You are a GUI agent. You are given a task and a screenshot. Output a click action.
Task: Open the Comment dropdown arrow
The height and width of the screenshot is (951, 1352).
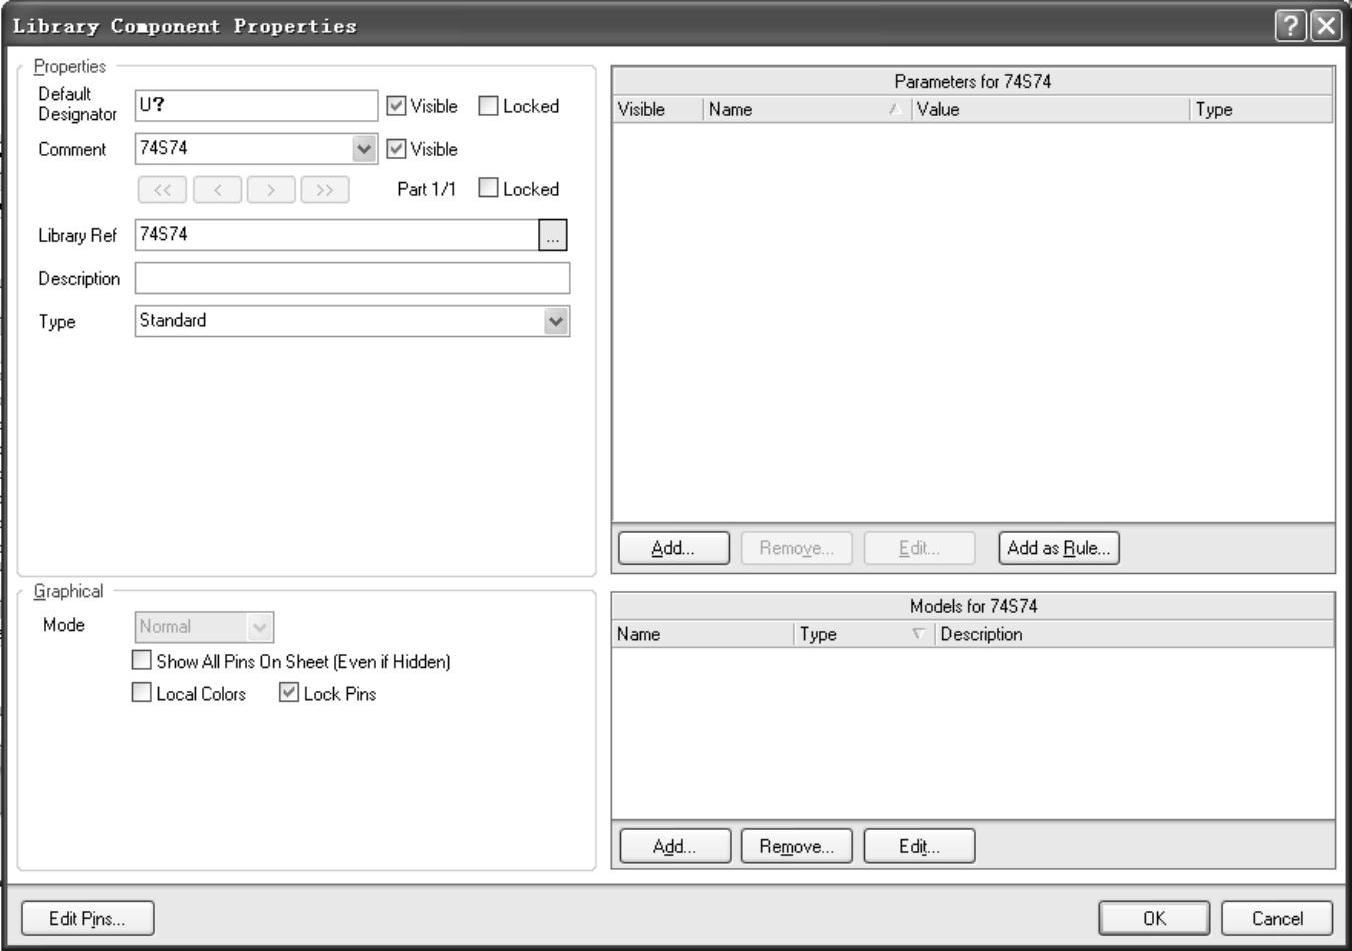tap(365, 149)
